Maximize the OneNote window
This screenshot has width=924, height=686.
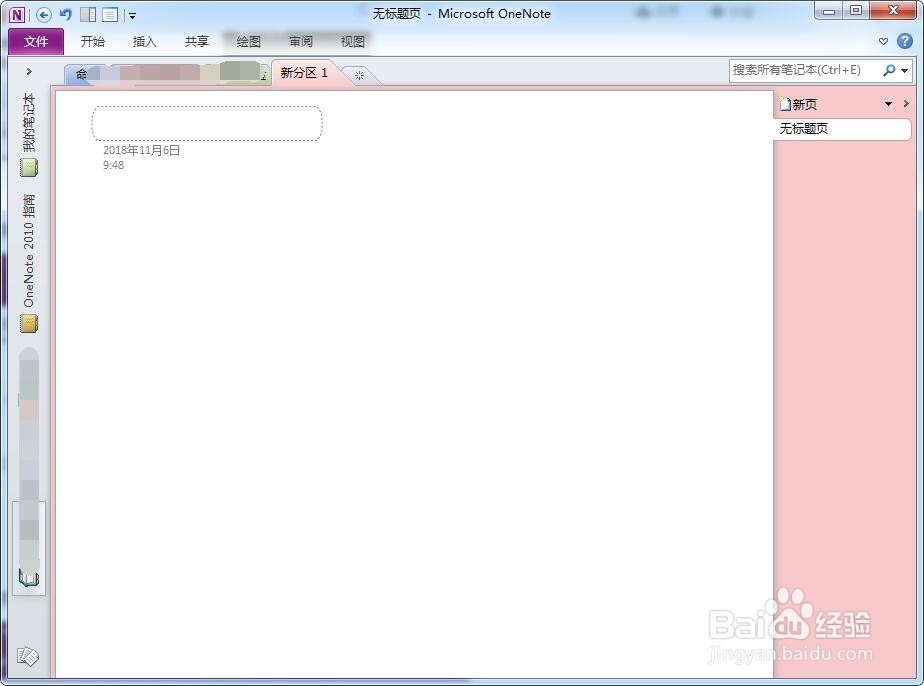(x=856, y=11)
